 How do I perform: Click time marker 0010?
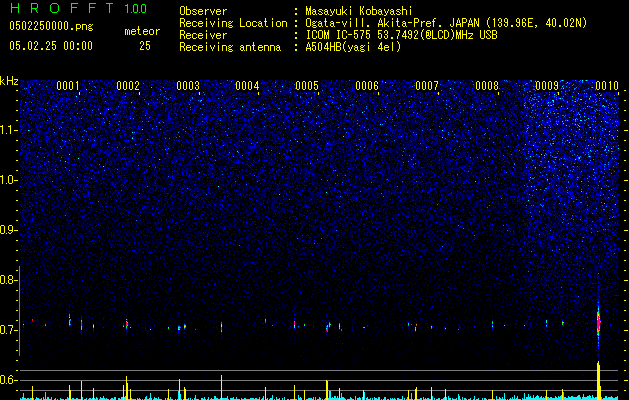tap(607, 86)
